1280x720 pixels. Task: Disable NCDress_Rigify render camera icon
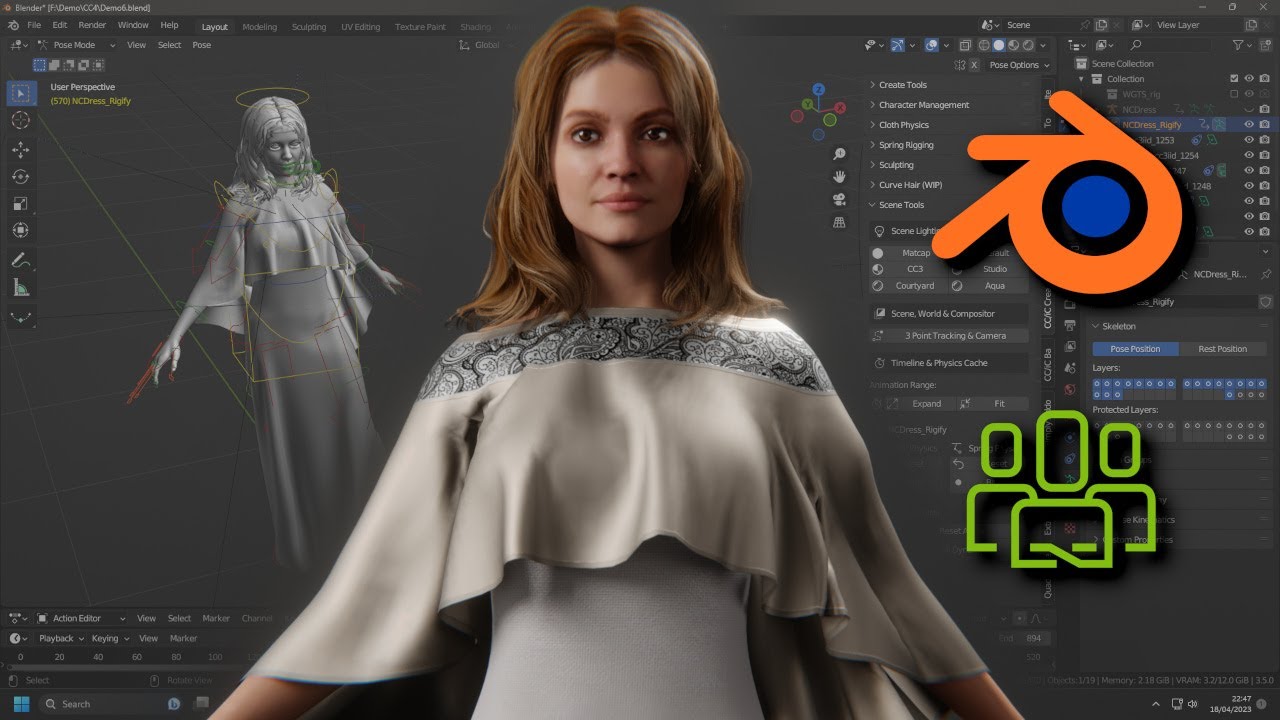point(1265,125)
